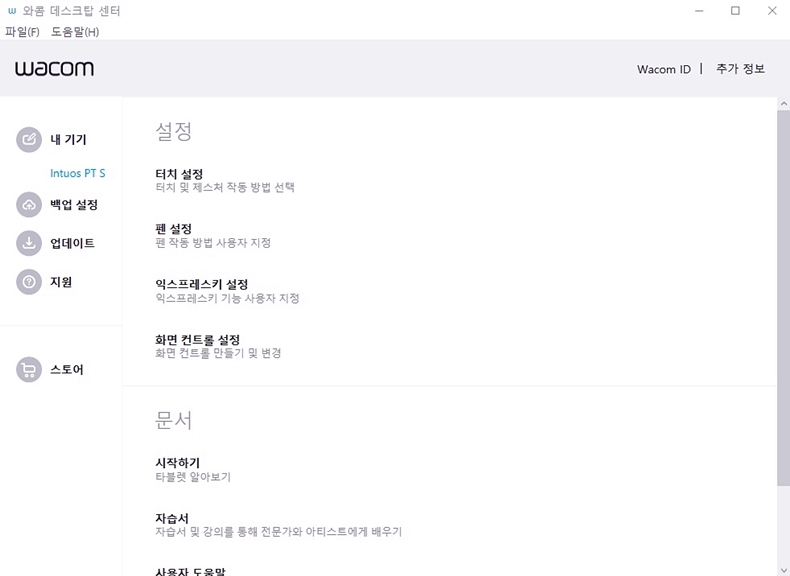
Task: Select 백업 설정 in the sidebar
Action: [74, 205]
